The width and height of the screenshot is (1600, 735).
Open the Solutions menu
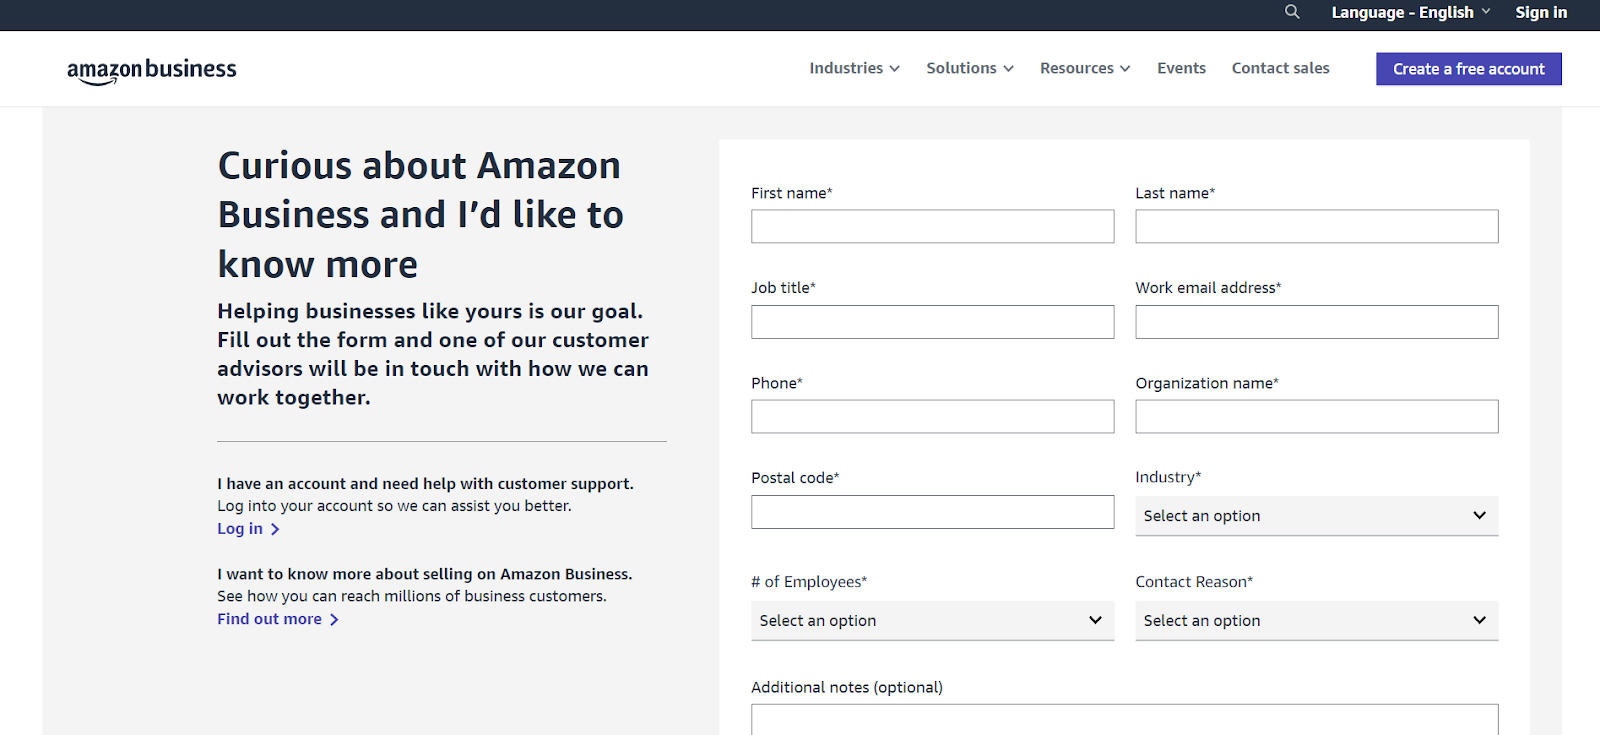[x=969, y=68]
